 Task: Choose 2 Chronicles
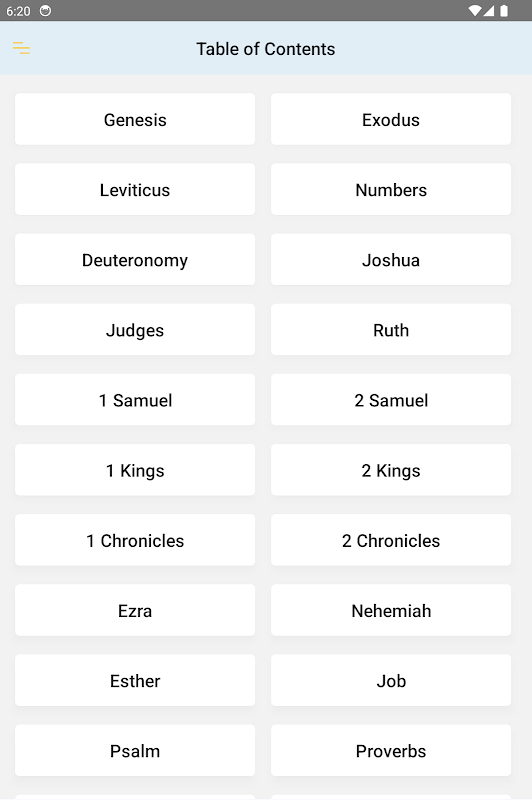[391, 540]
